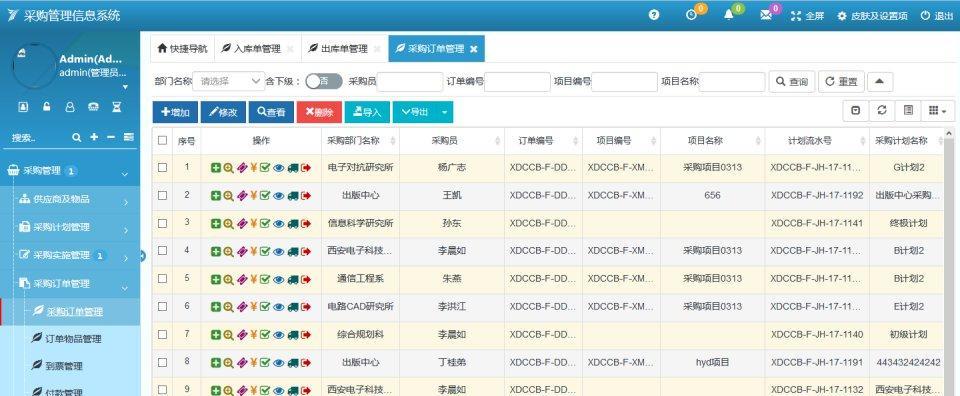The width and height of the screenshot is (960, 396).
Task: Click the user profile person icon in sidebar
Action: [70, 107]
